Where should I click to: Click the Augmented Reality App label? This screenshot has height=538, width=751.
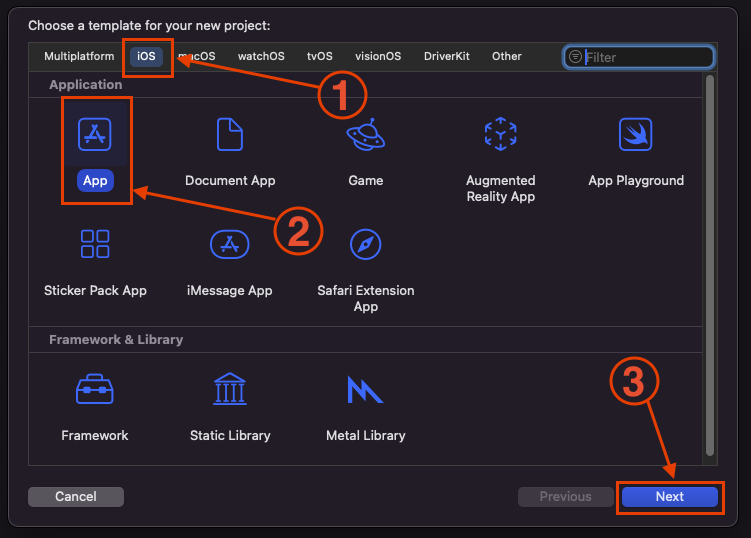(x=501, y=188)
